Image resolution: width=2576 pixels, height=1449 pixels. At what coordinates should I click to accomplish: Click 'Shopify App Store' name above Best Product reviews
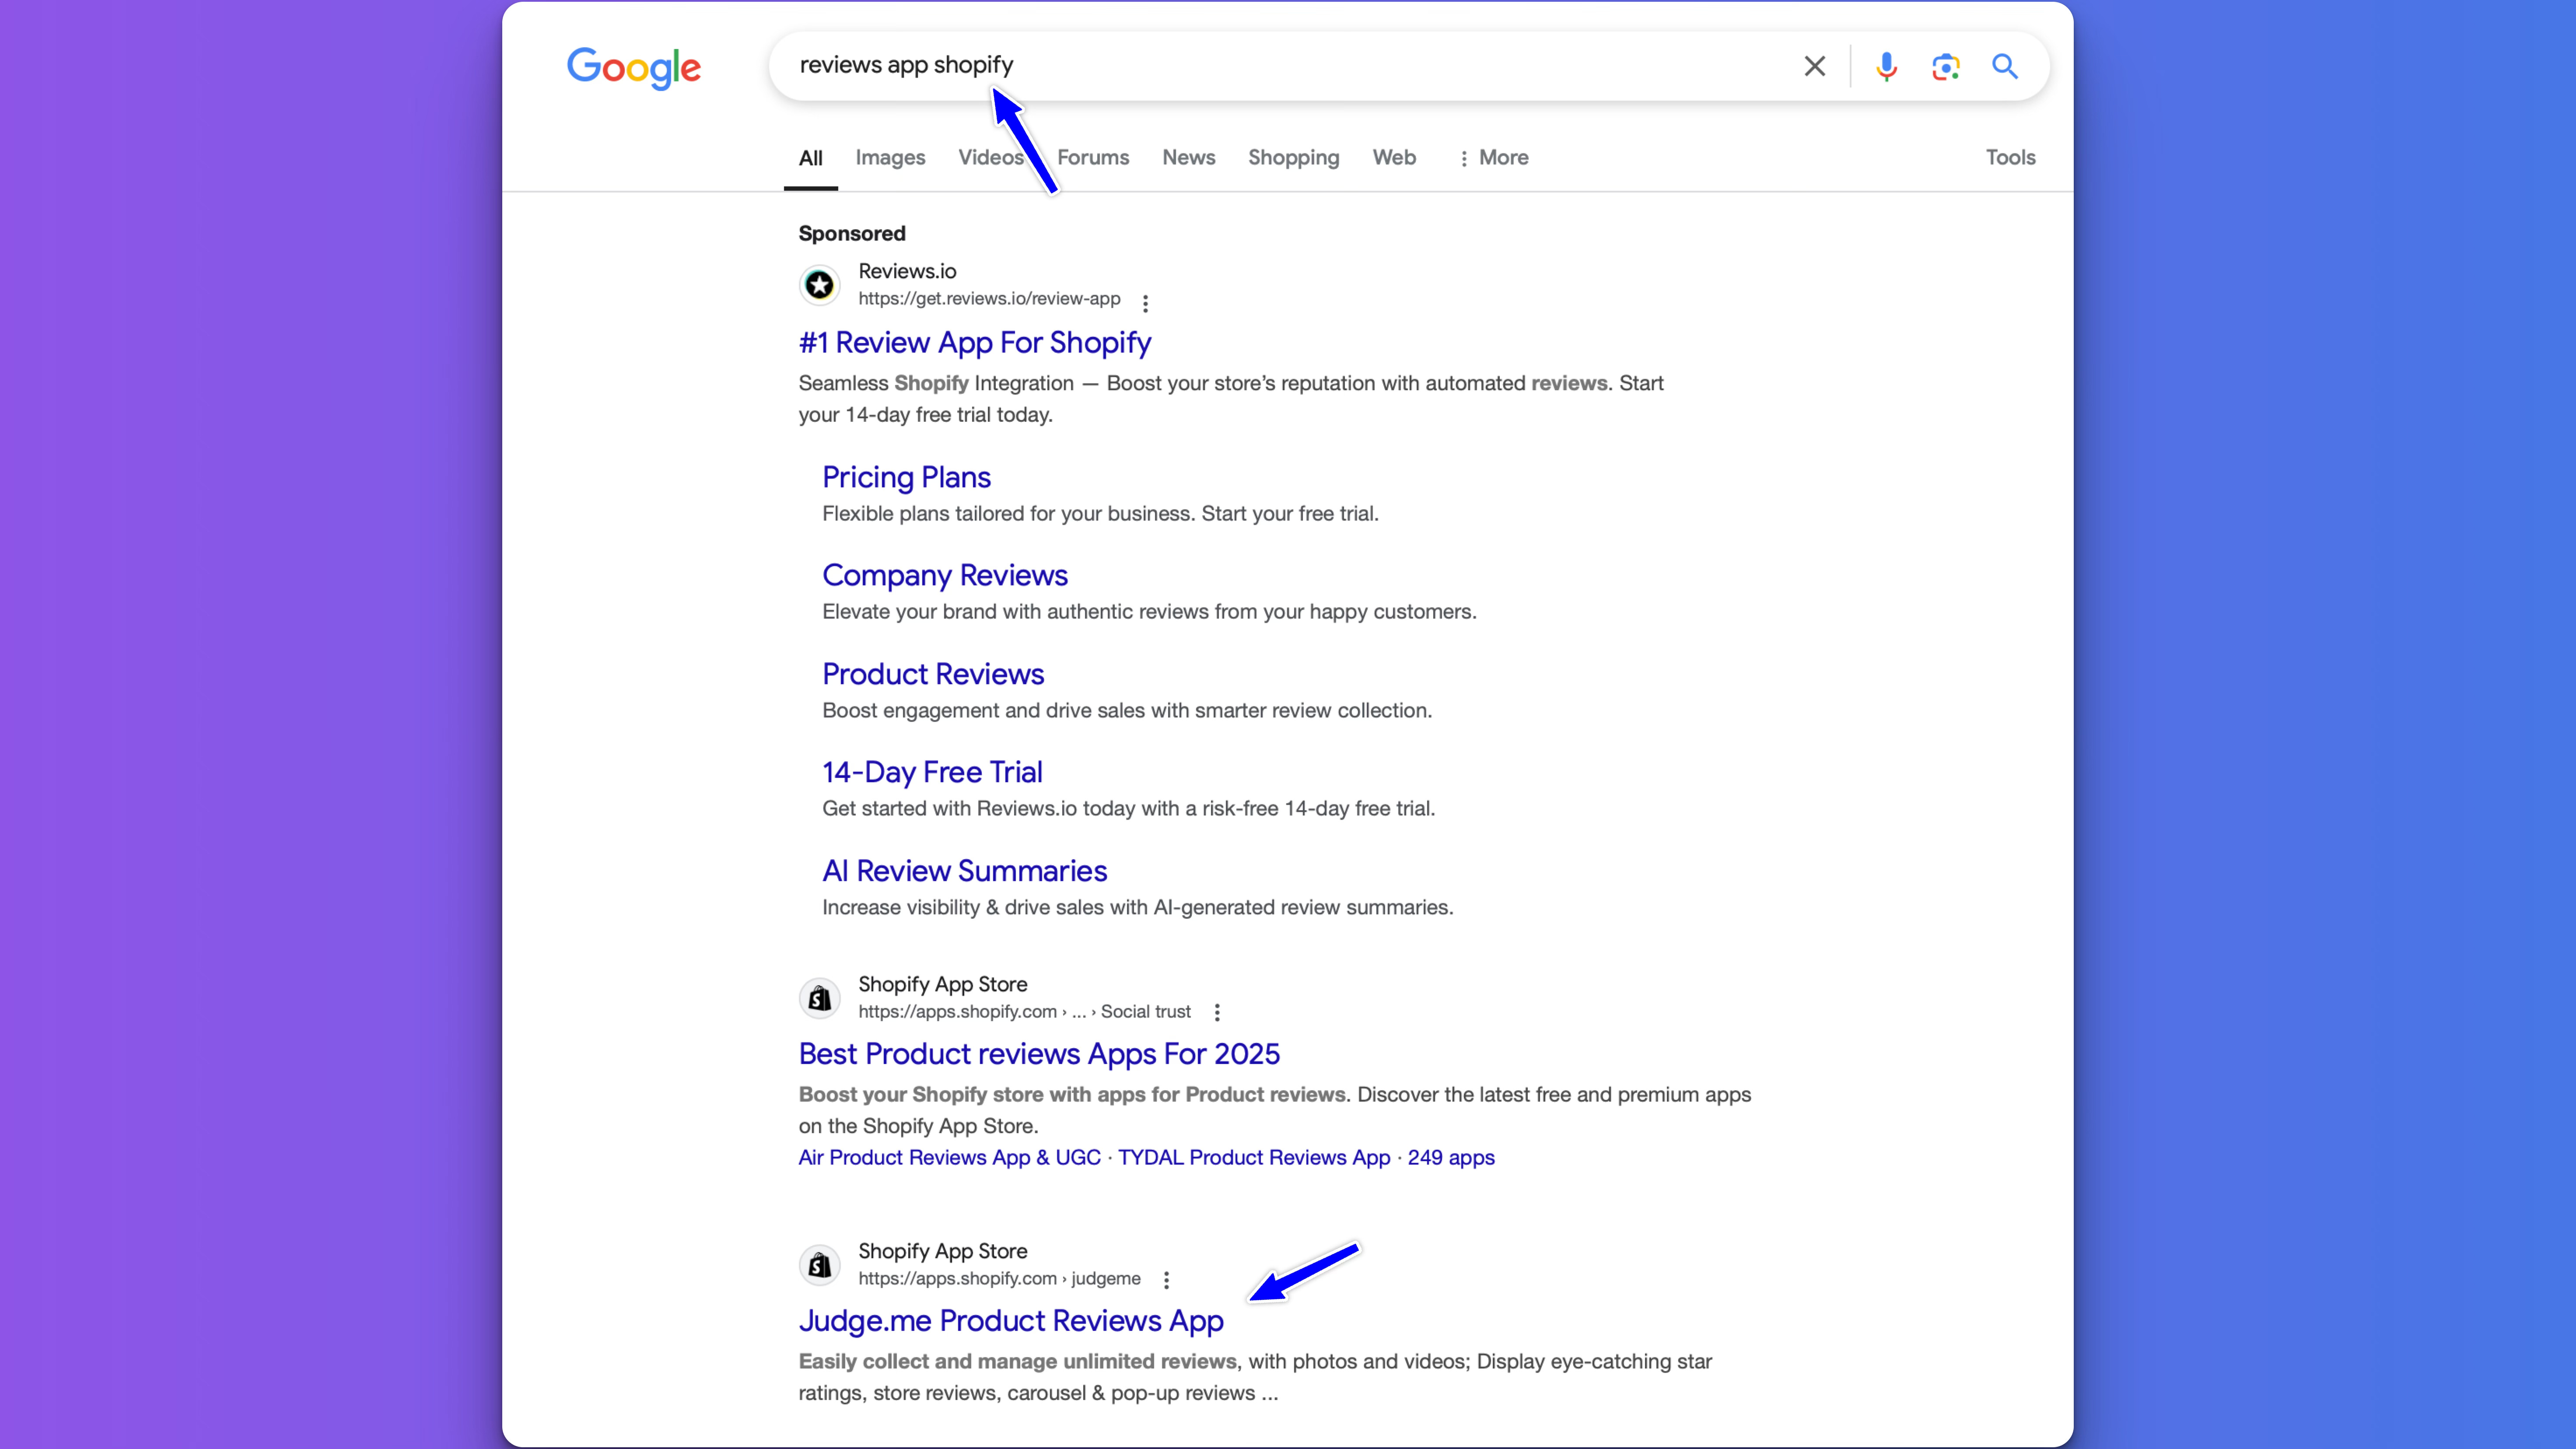click(x=942, y=985)
